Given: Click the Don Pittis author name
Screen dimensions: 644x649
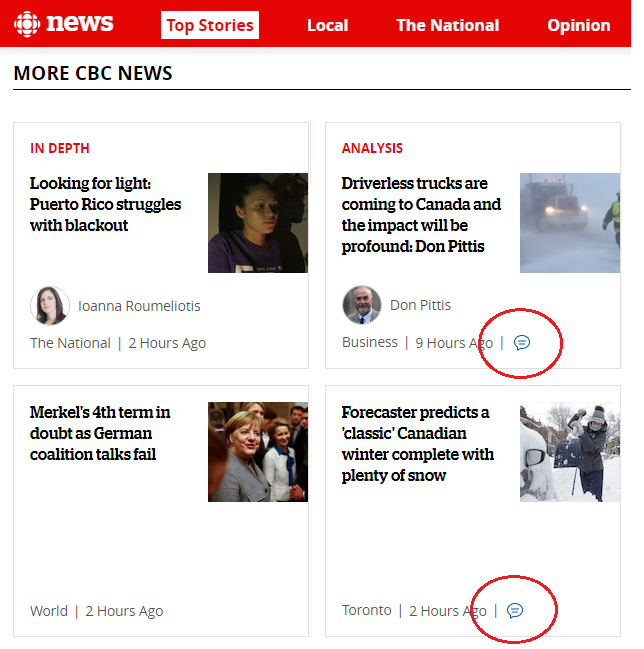Looking at the screenshot, I should 420,305.
